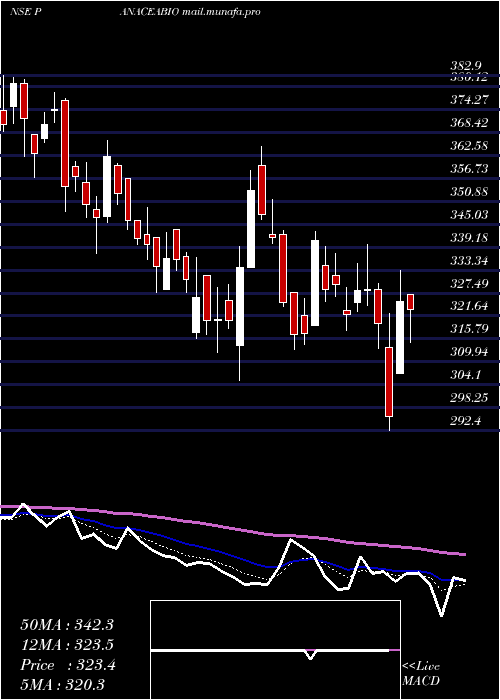
Task: Click the 339.18 price axis label
Action: tap(469, 238)
